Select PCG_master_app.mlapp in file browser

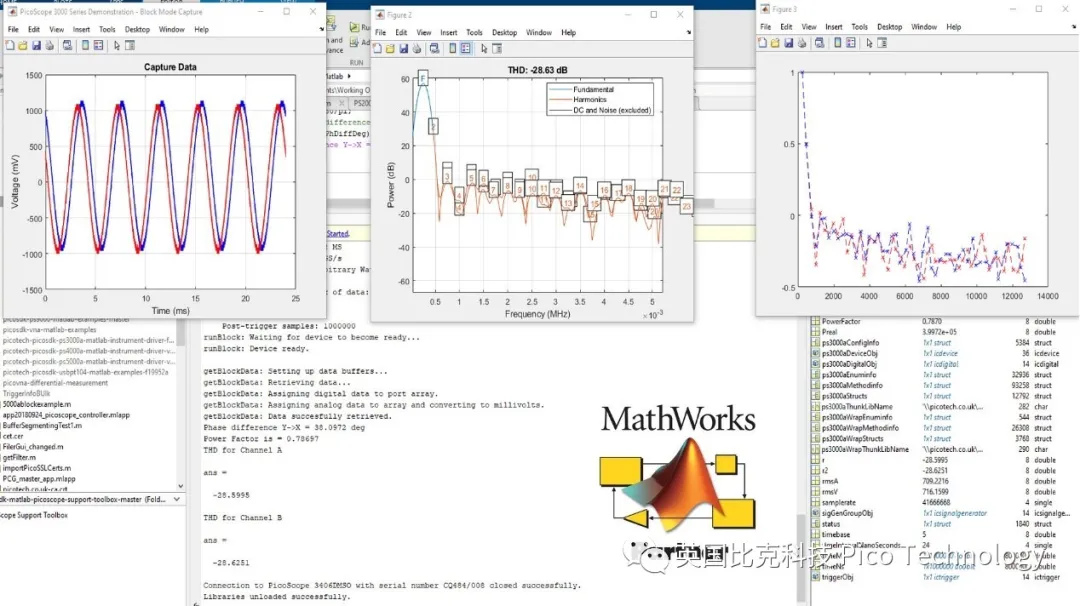[38, 479]
